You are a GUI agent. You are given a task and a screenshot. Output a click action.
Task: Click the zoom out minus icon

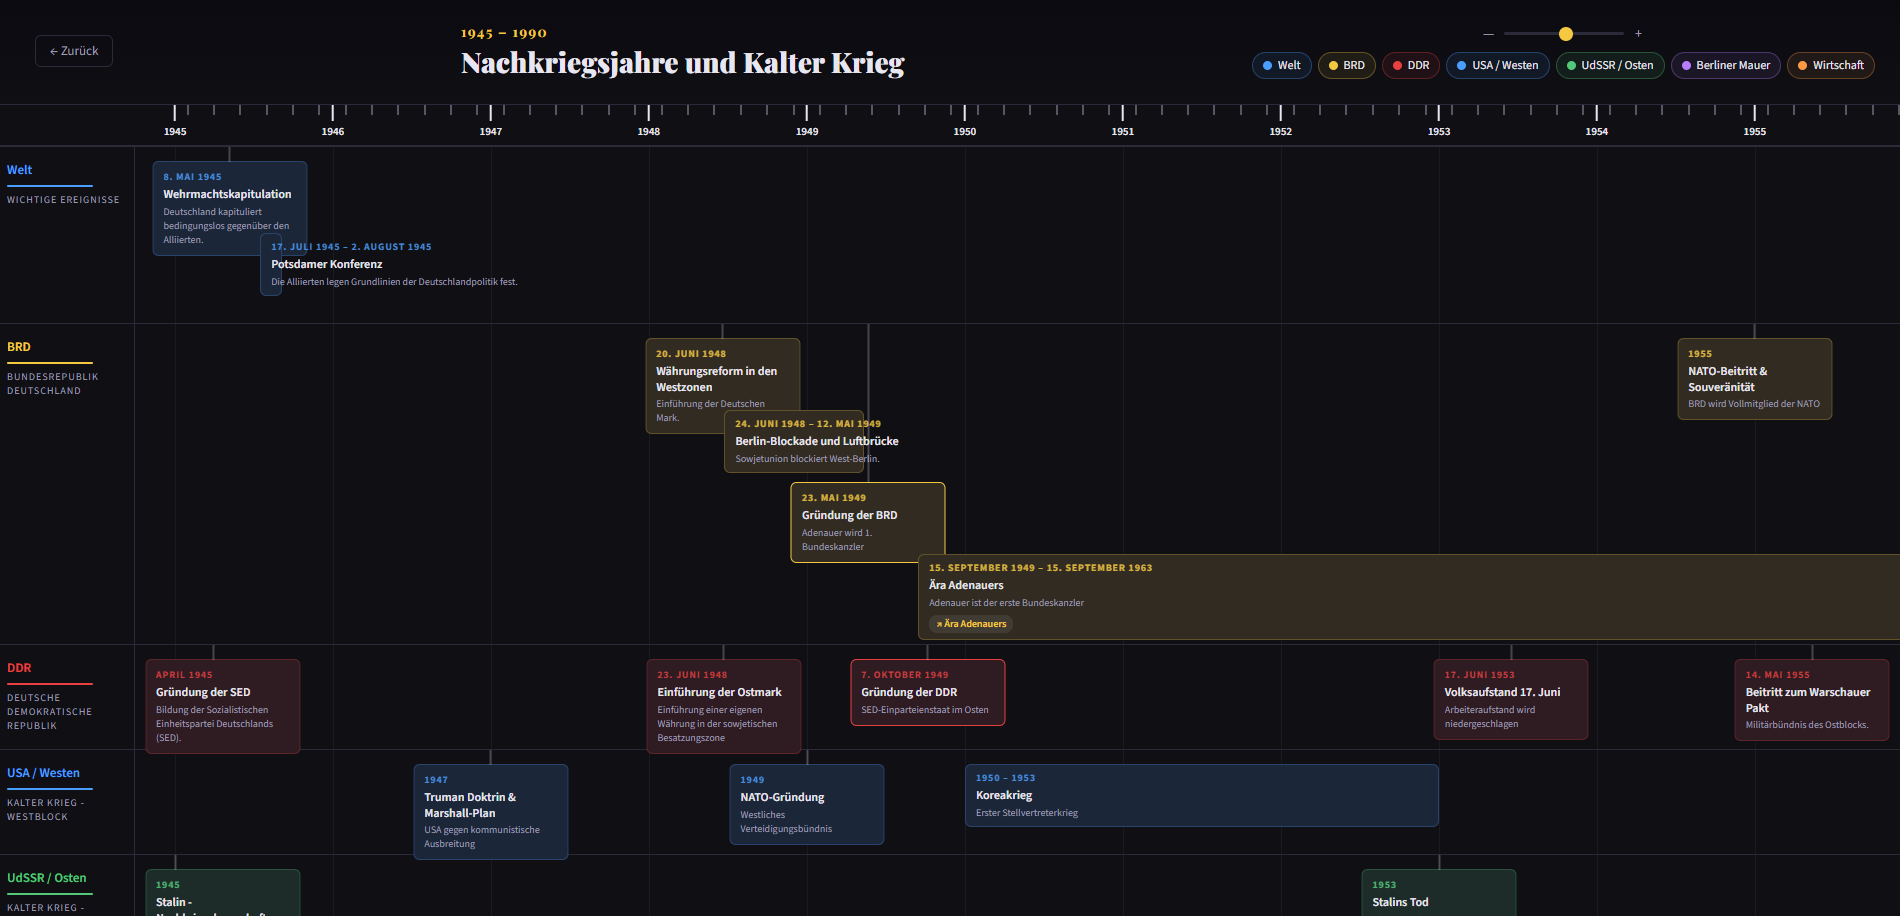pos(1488,34)
